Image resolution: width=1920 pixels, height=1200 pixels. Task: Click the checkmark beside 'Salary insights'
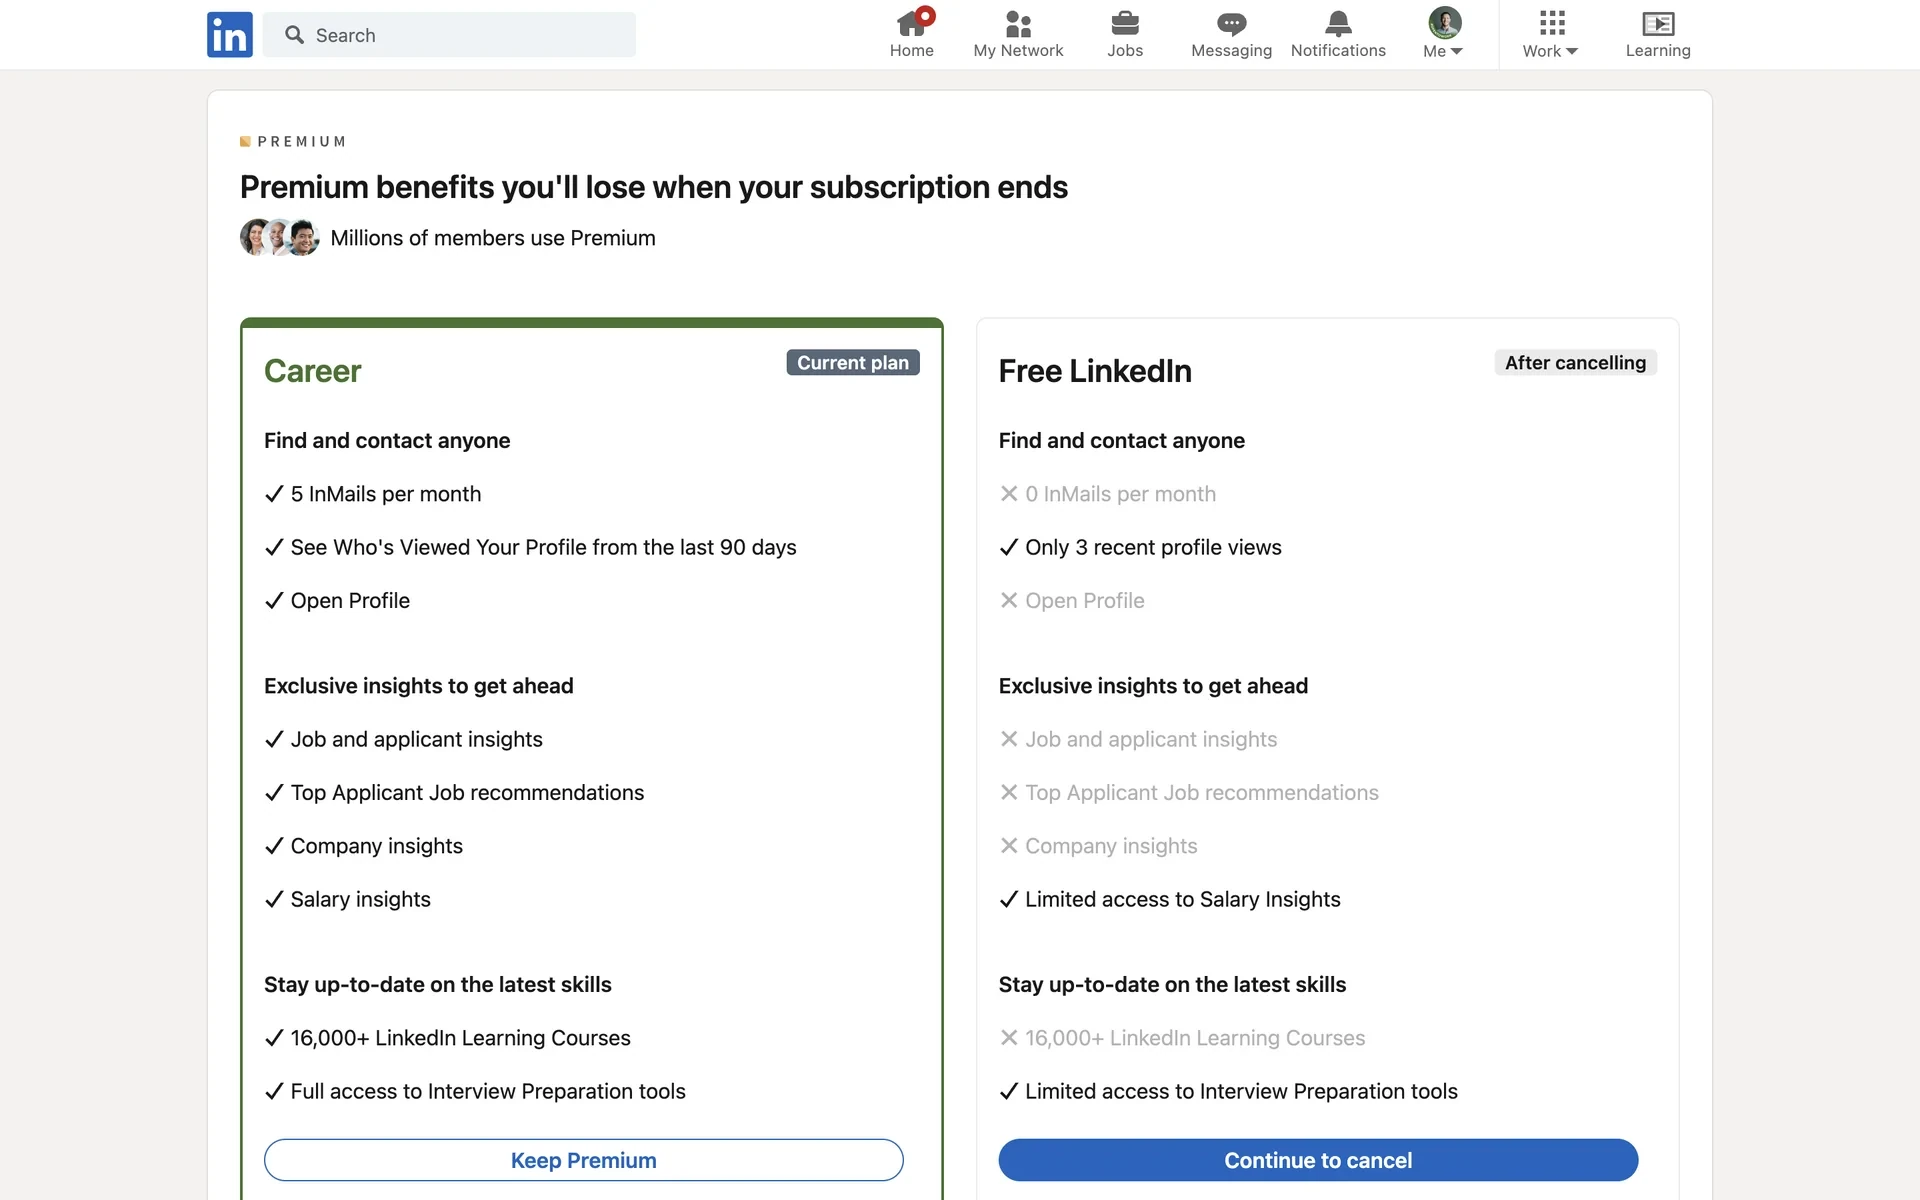pos(274,899)
